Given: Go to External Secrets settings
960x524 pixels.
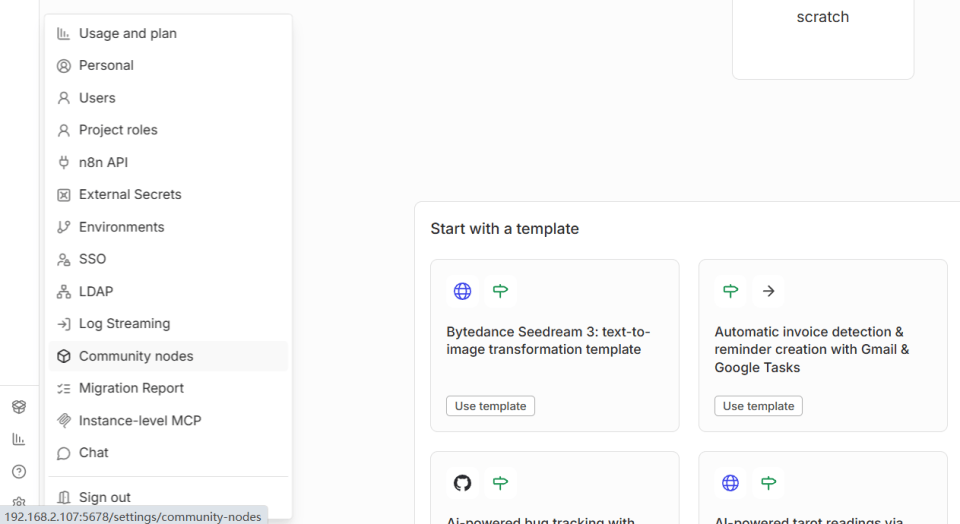Looking at the screenshot, I should (x=130, y=194).
